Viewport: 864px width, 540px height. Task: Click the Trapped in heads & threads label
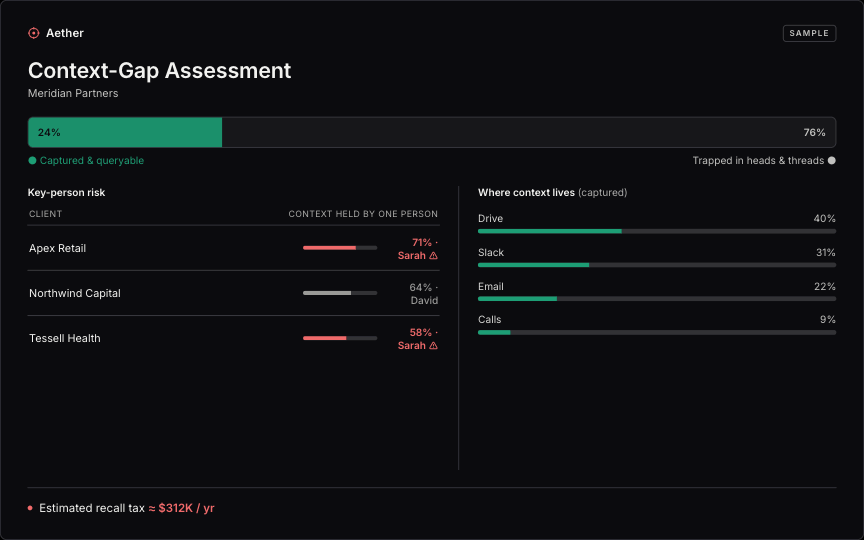click(x=758, y=160)
